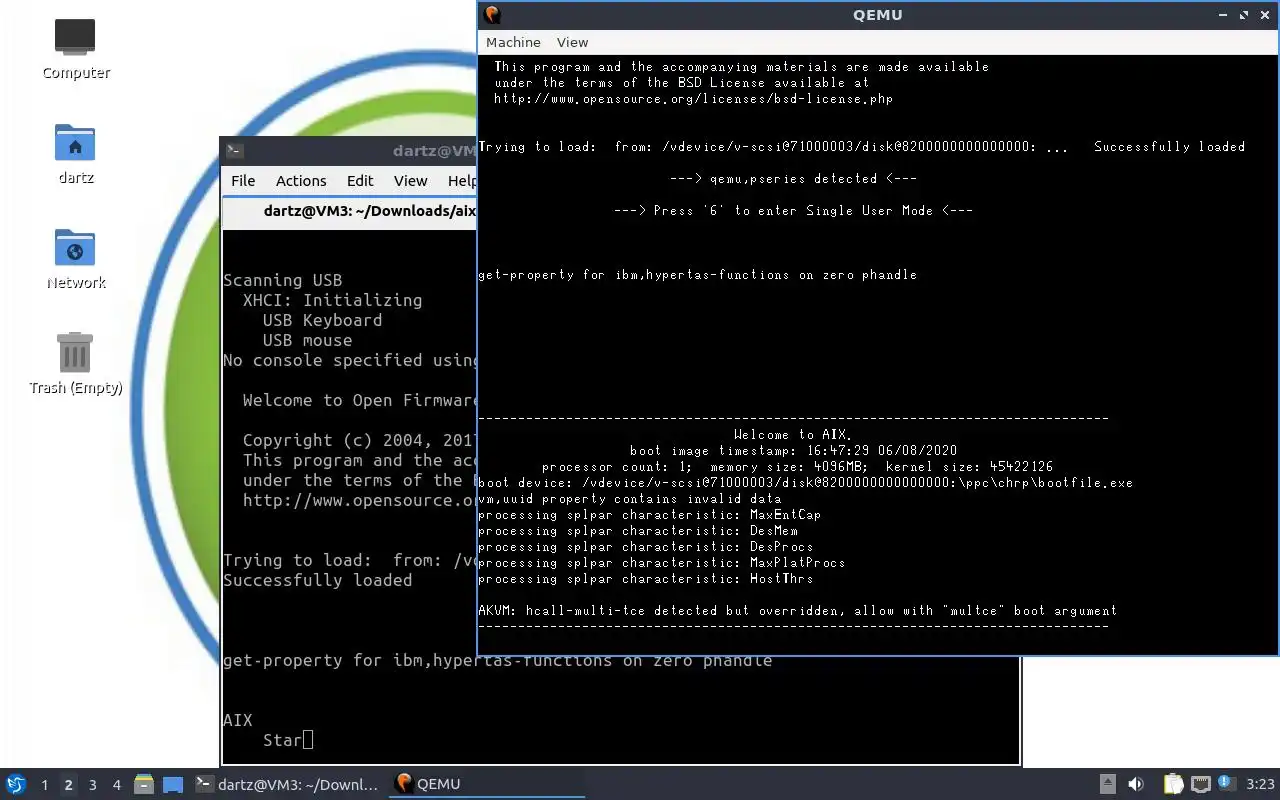Viewport: 1280px width, 800px height.
Task: Open the Network desktop icon
Action: (75, 258)
